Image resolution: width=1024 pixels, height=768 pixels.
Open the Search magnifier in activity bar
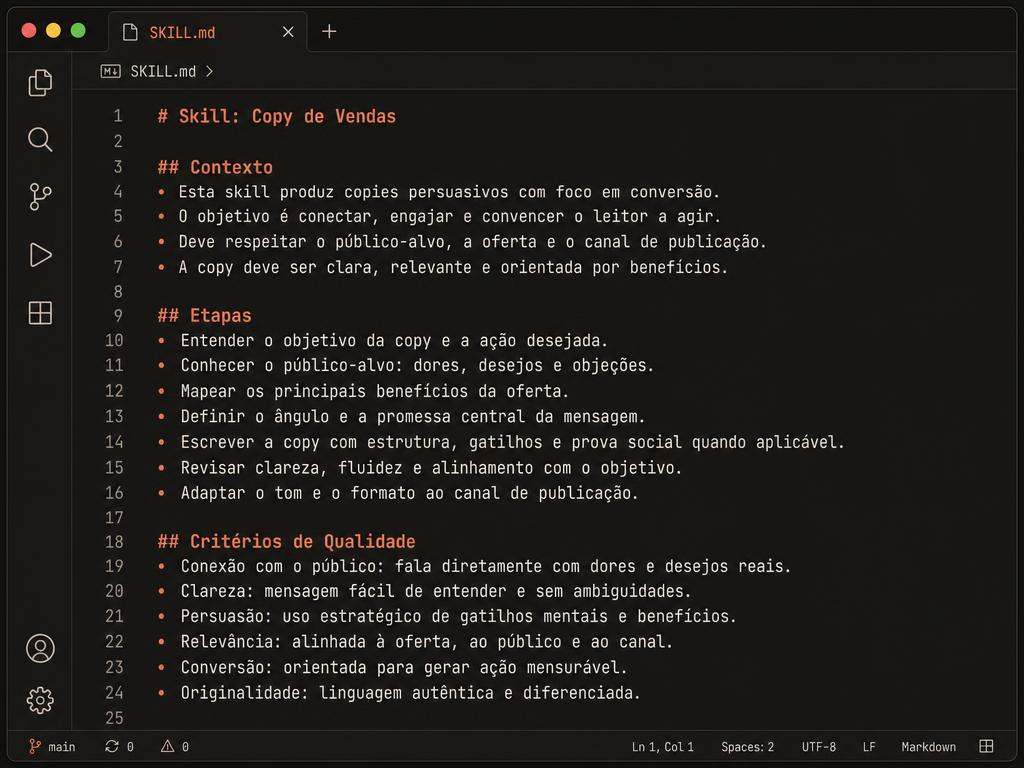[40, 139]
